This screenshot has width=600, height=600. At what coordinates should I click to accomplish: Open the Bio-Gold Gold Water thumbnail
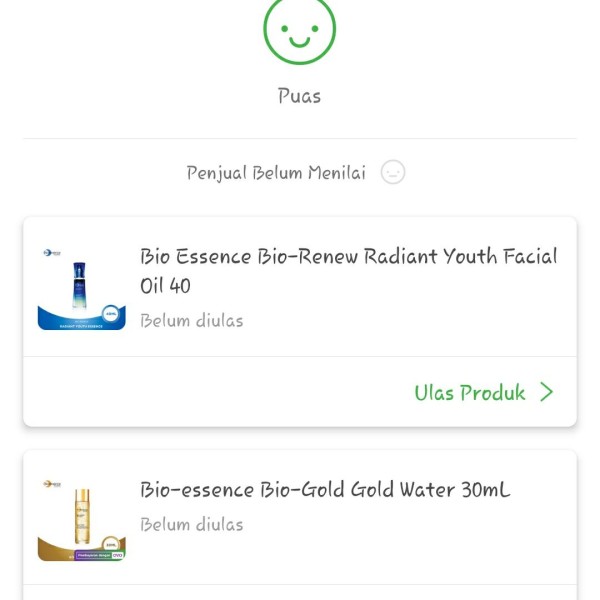(x=82, y=520)
